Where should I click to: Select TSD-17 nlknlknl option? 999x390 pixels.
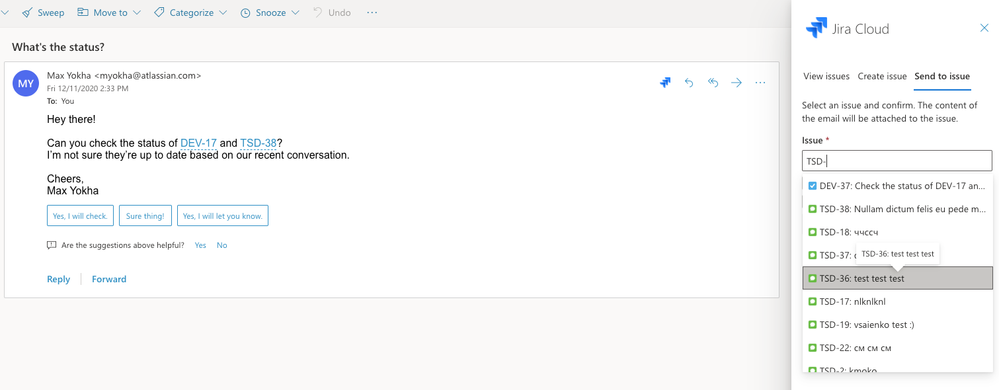click(x=896, y=301)
